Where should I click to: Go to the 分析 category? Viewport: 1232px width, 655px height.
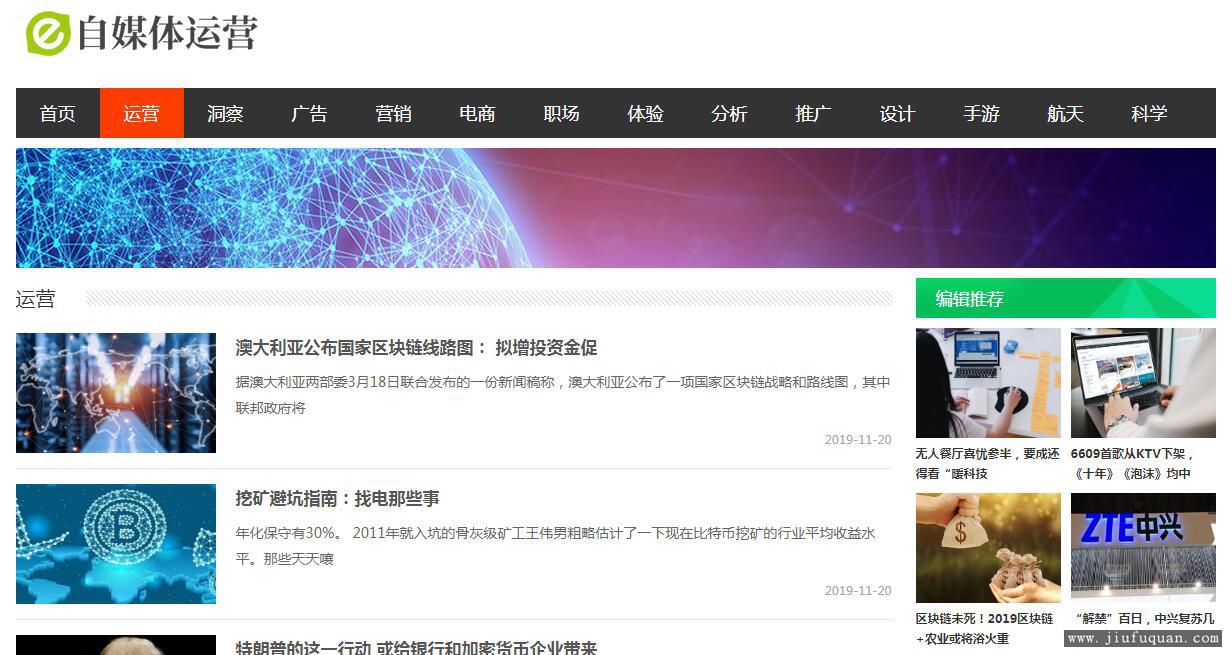(x=730, y=113)
